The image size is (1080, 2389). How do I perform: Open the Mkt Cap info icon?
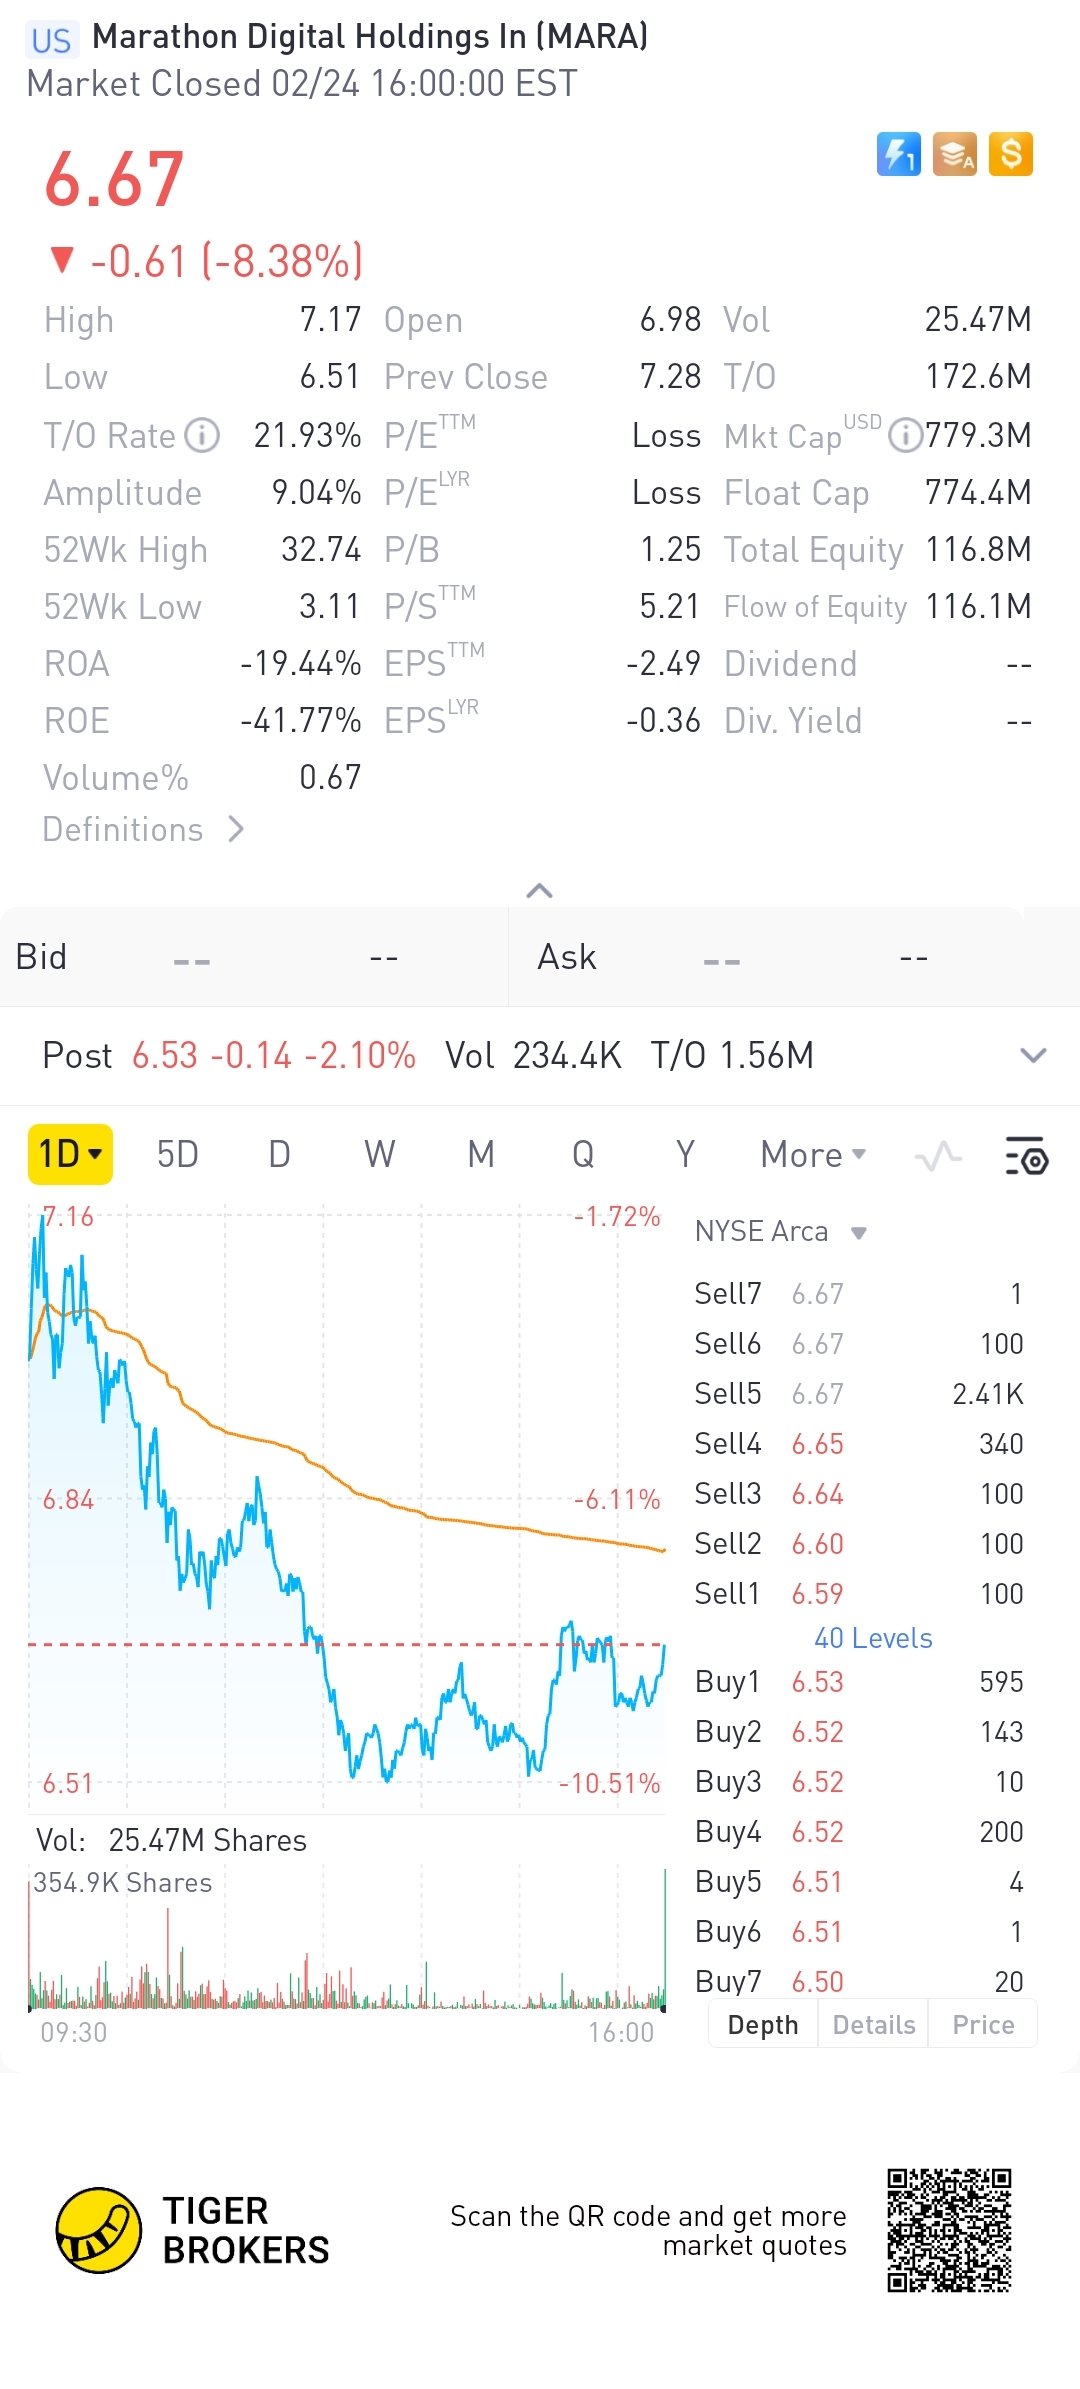[x=905, y=436]
